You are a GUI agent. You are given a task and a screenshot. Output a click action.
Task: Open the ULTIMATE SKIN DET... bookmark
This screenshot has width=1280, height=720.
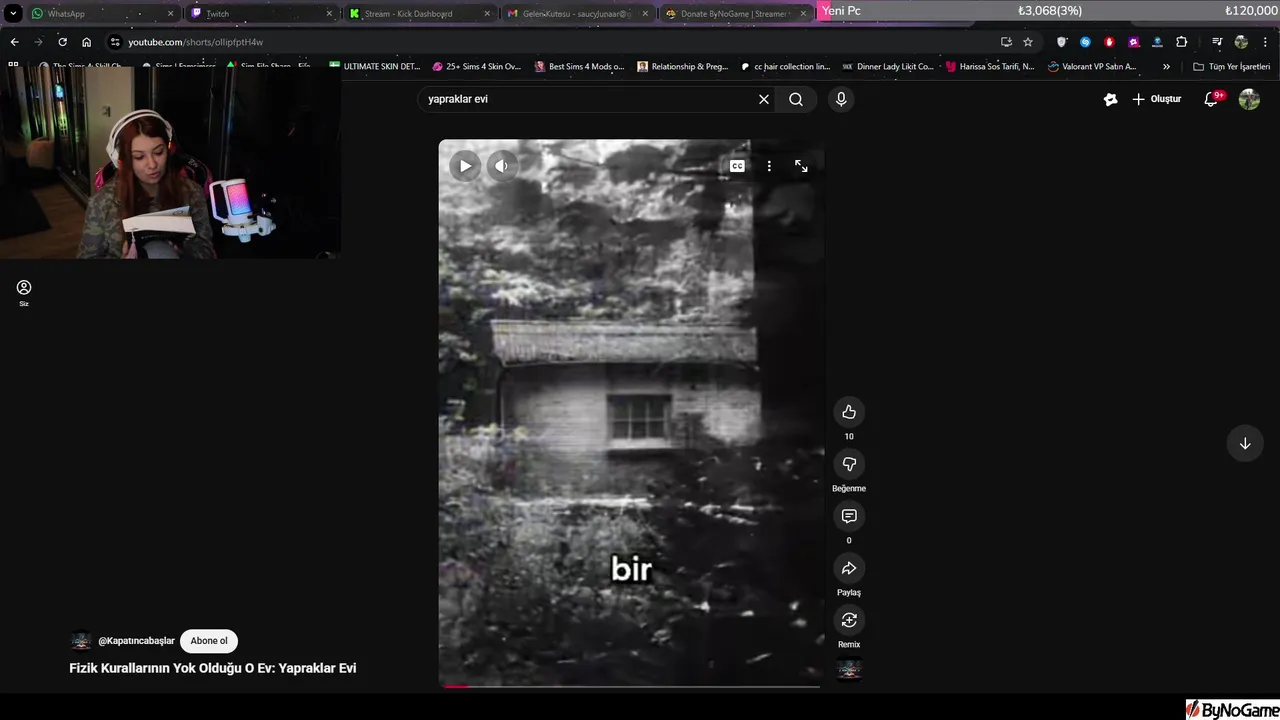pos(375,67)
